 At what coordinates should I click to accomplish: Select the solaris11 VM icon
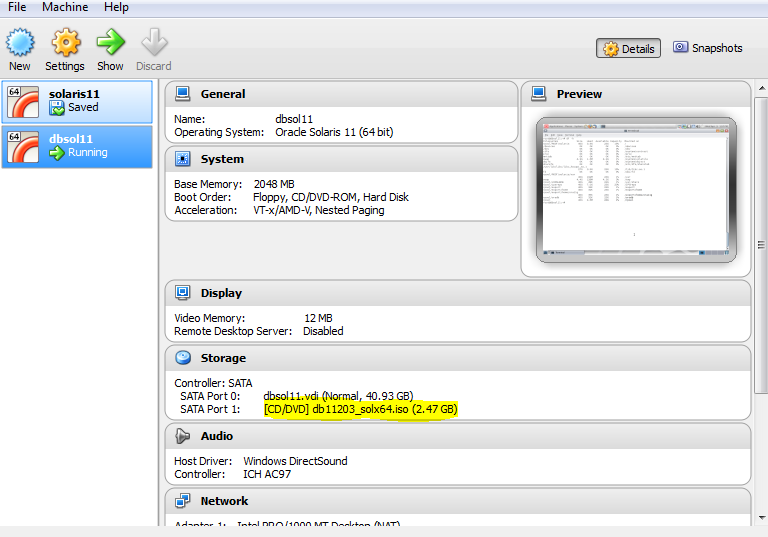(23, 102)
